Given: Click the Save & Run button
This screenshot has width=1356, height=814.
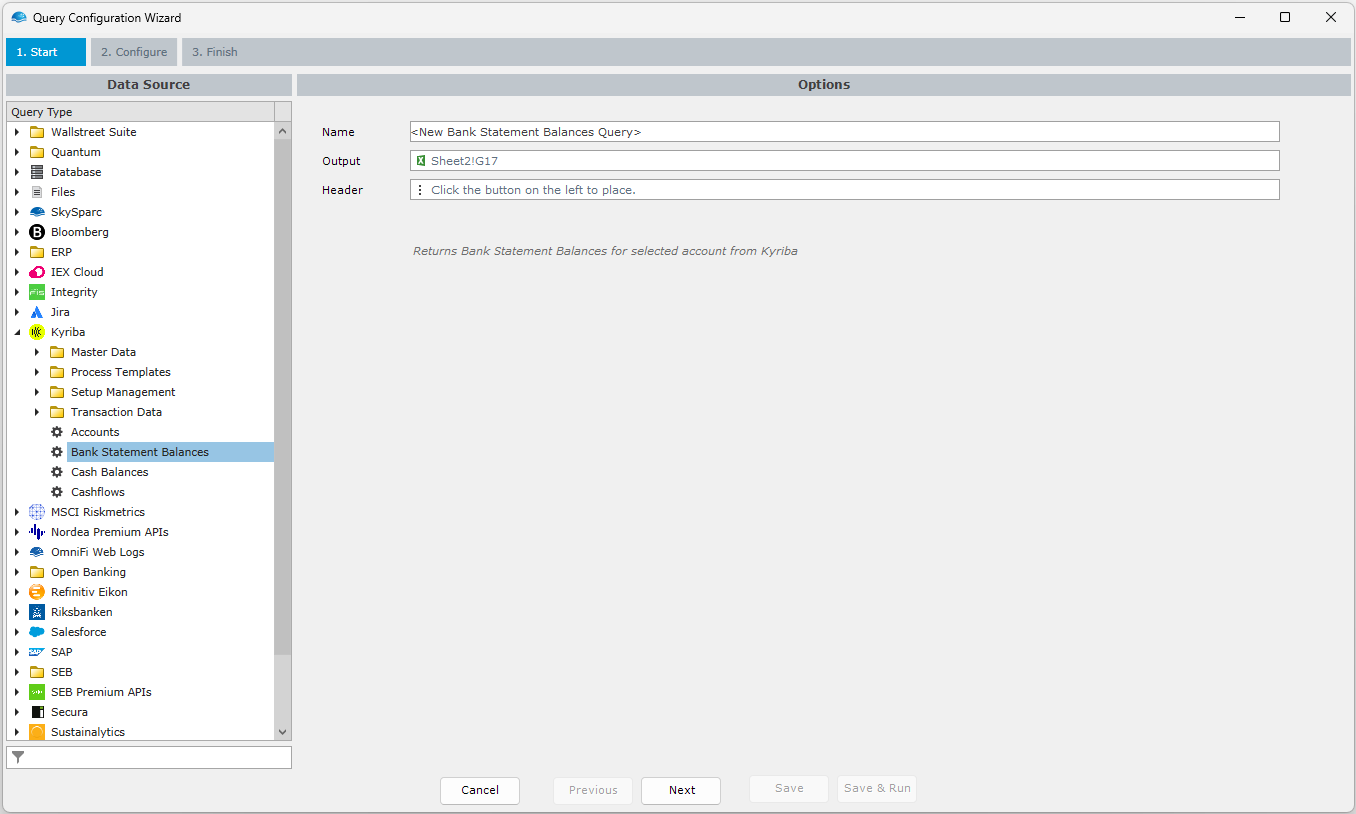Looking at the screenshot, I should pos(877,789).
